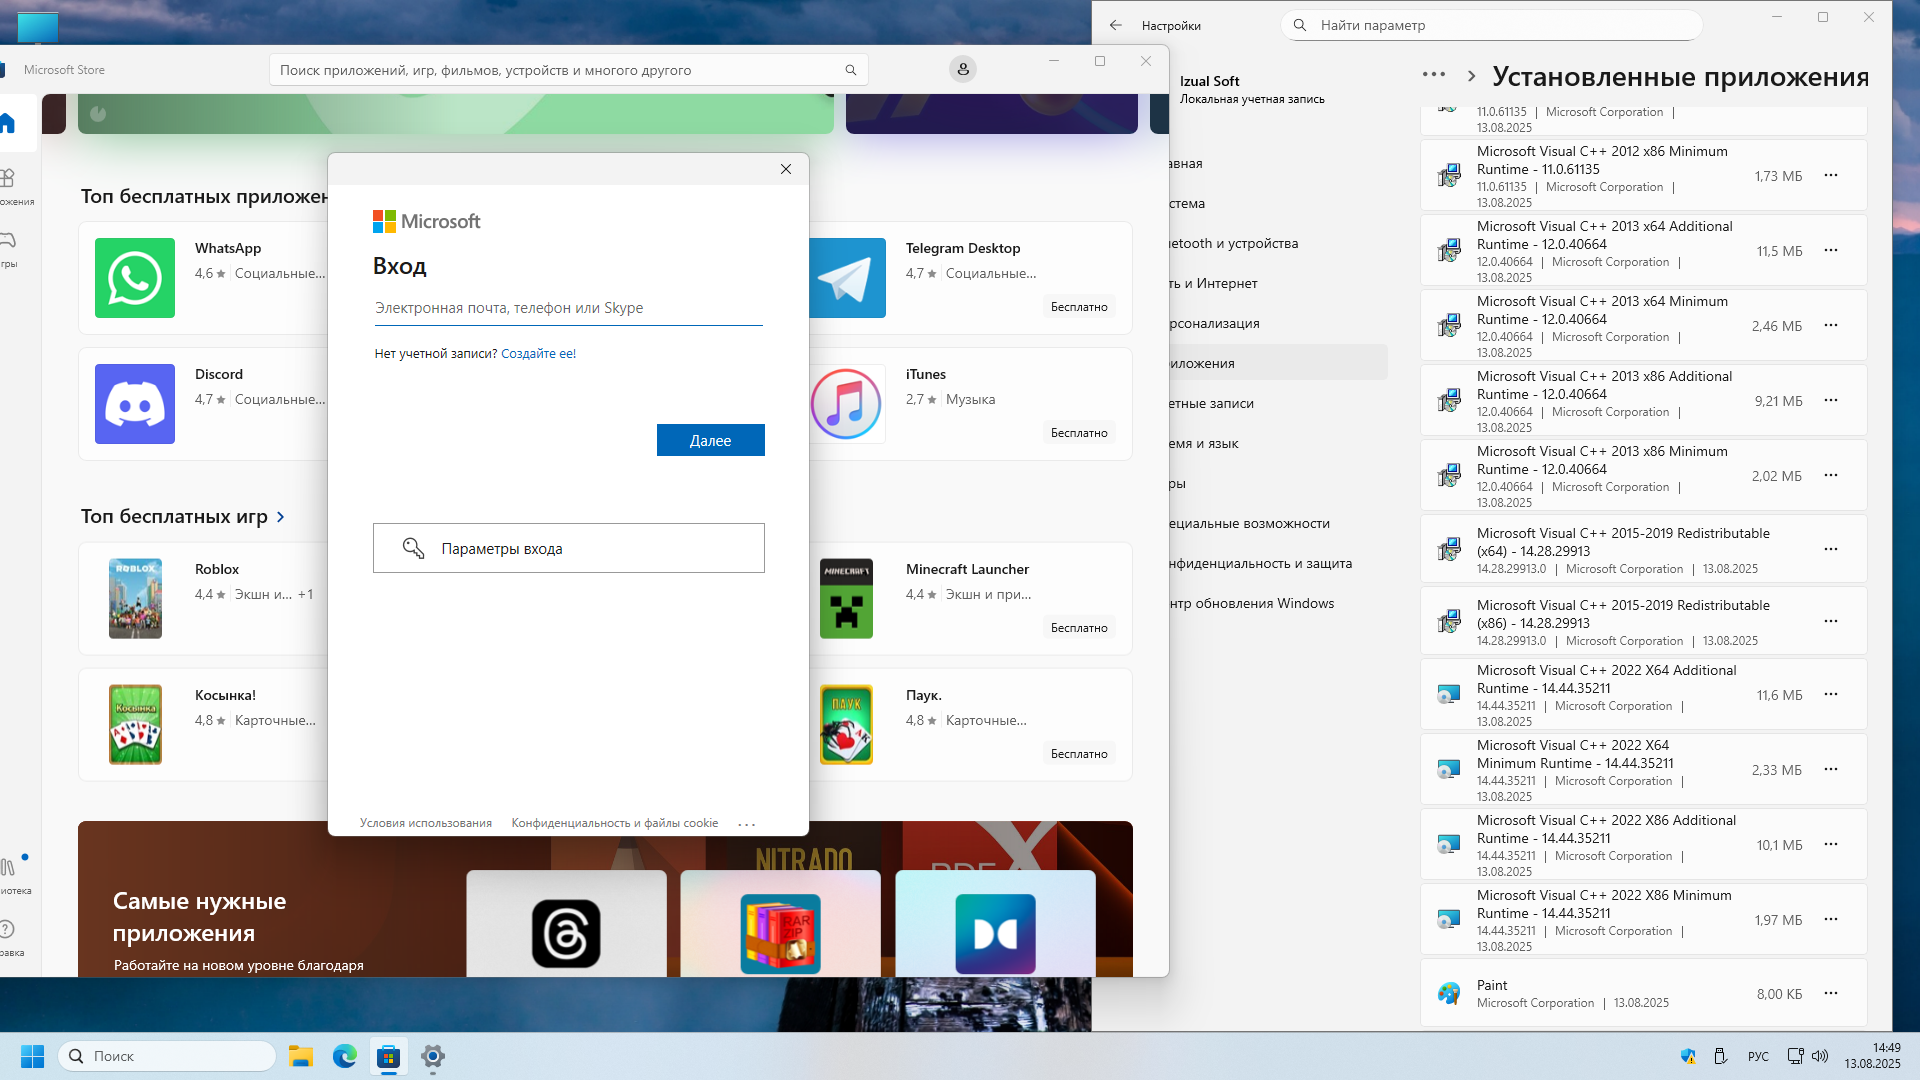Open the Telegram Desktop app icon
Image resolution: width=1920 pixels, height=1080 pixels.
coord(846,278)
